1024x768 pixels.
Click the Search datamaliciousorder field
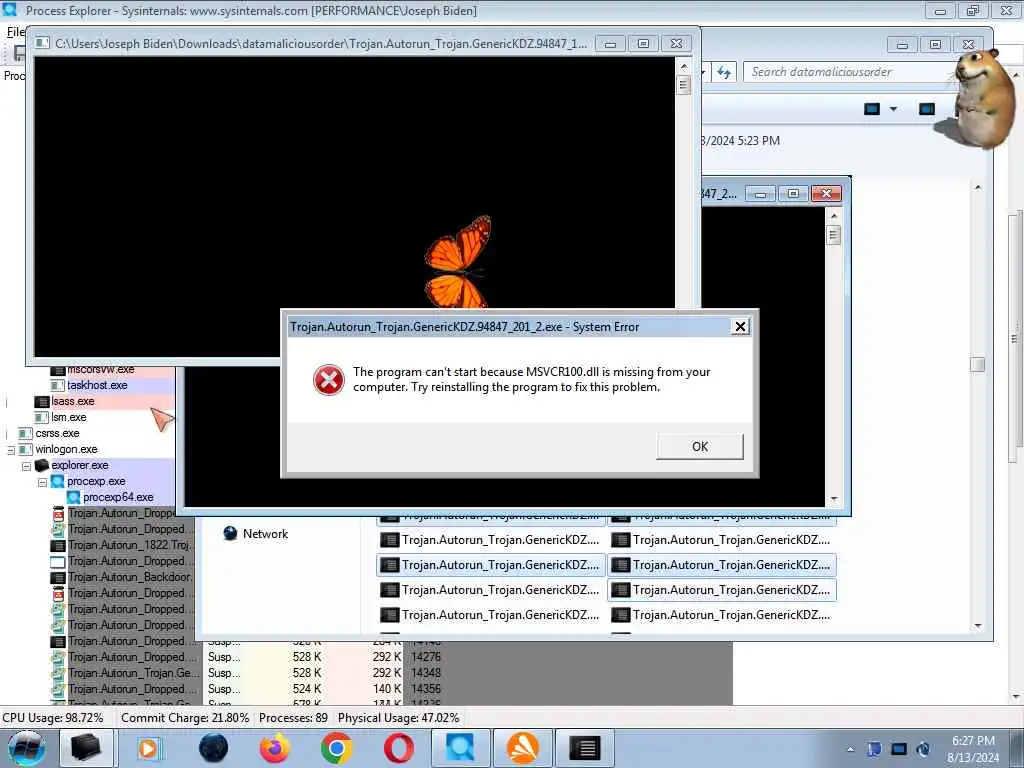(849, 72)
